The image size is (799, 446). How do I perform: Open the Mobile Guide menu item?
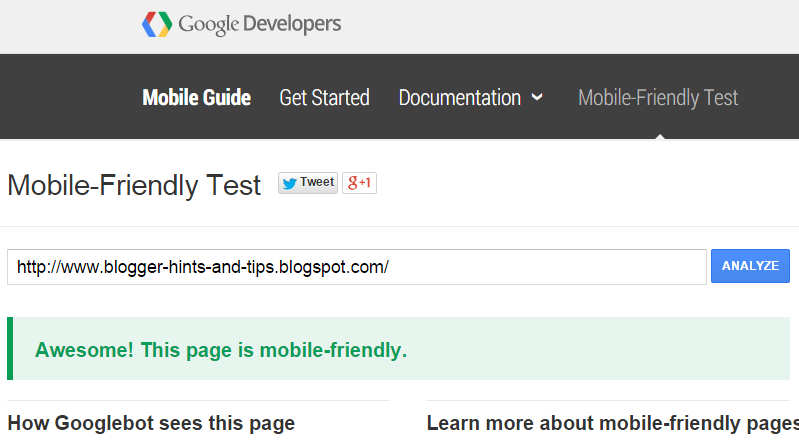click(x=197, y=97)
